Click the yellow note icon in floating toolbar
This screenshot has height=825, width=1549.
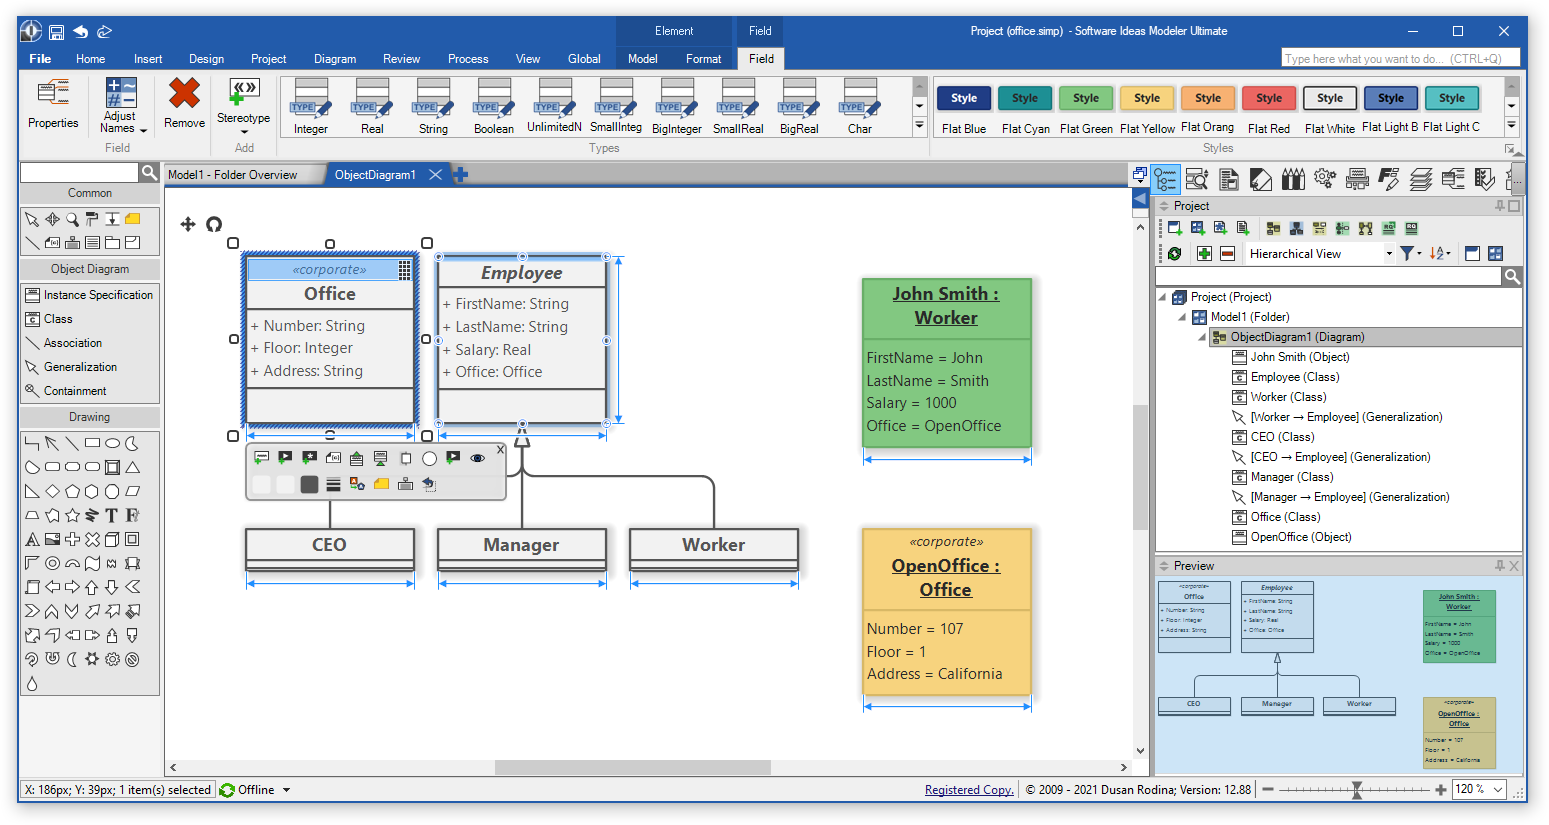point(381,484)
